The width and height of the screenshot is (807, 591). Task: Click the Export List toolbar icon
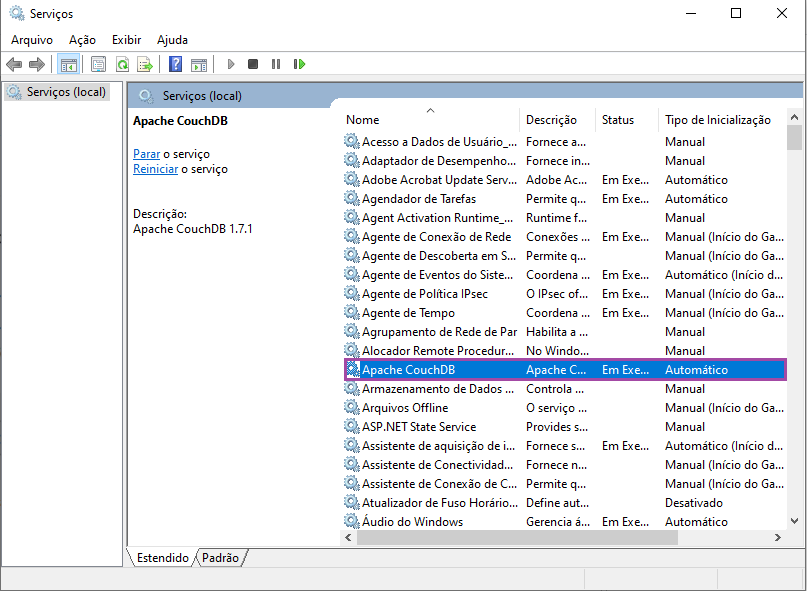145,64
